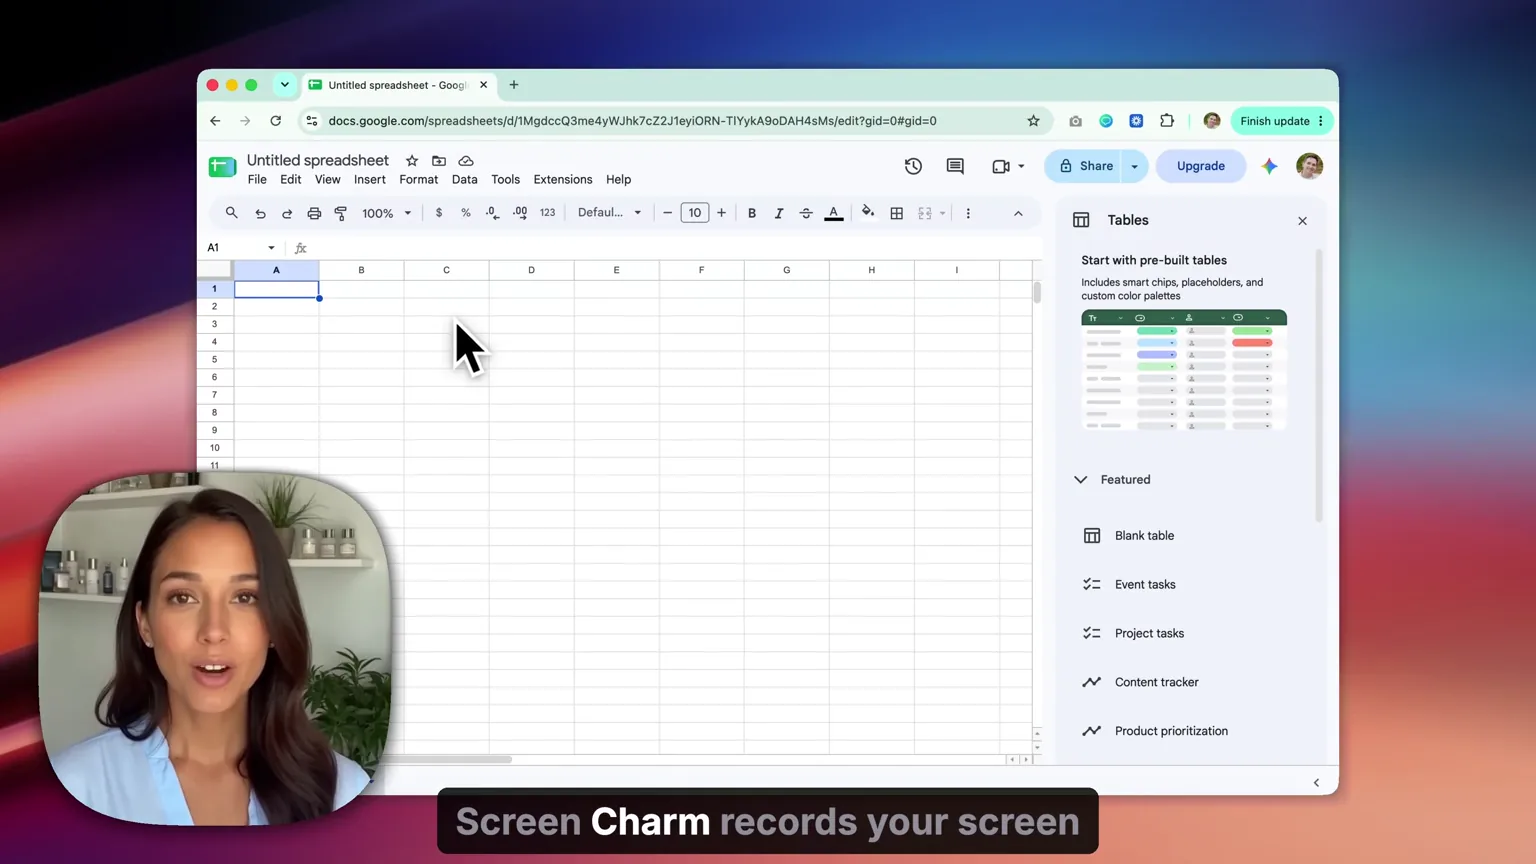Screen dimensions: 1536x864
Task: Open the Insert menu
Action: [x=369, y=179]
